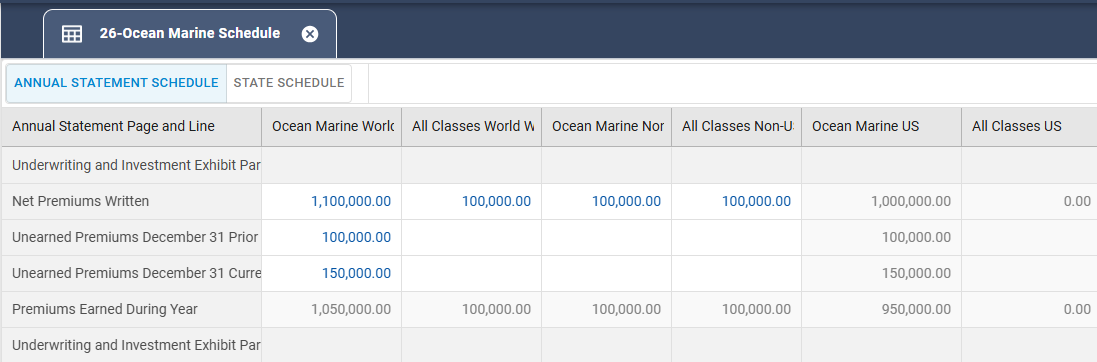Click Net Premiums Written All Classes US 0.00
This screenshot has height=362, width=1097.
(x=1029, y=202)
